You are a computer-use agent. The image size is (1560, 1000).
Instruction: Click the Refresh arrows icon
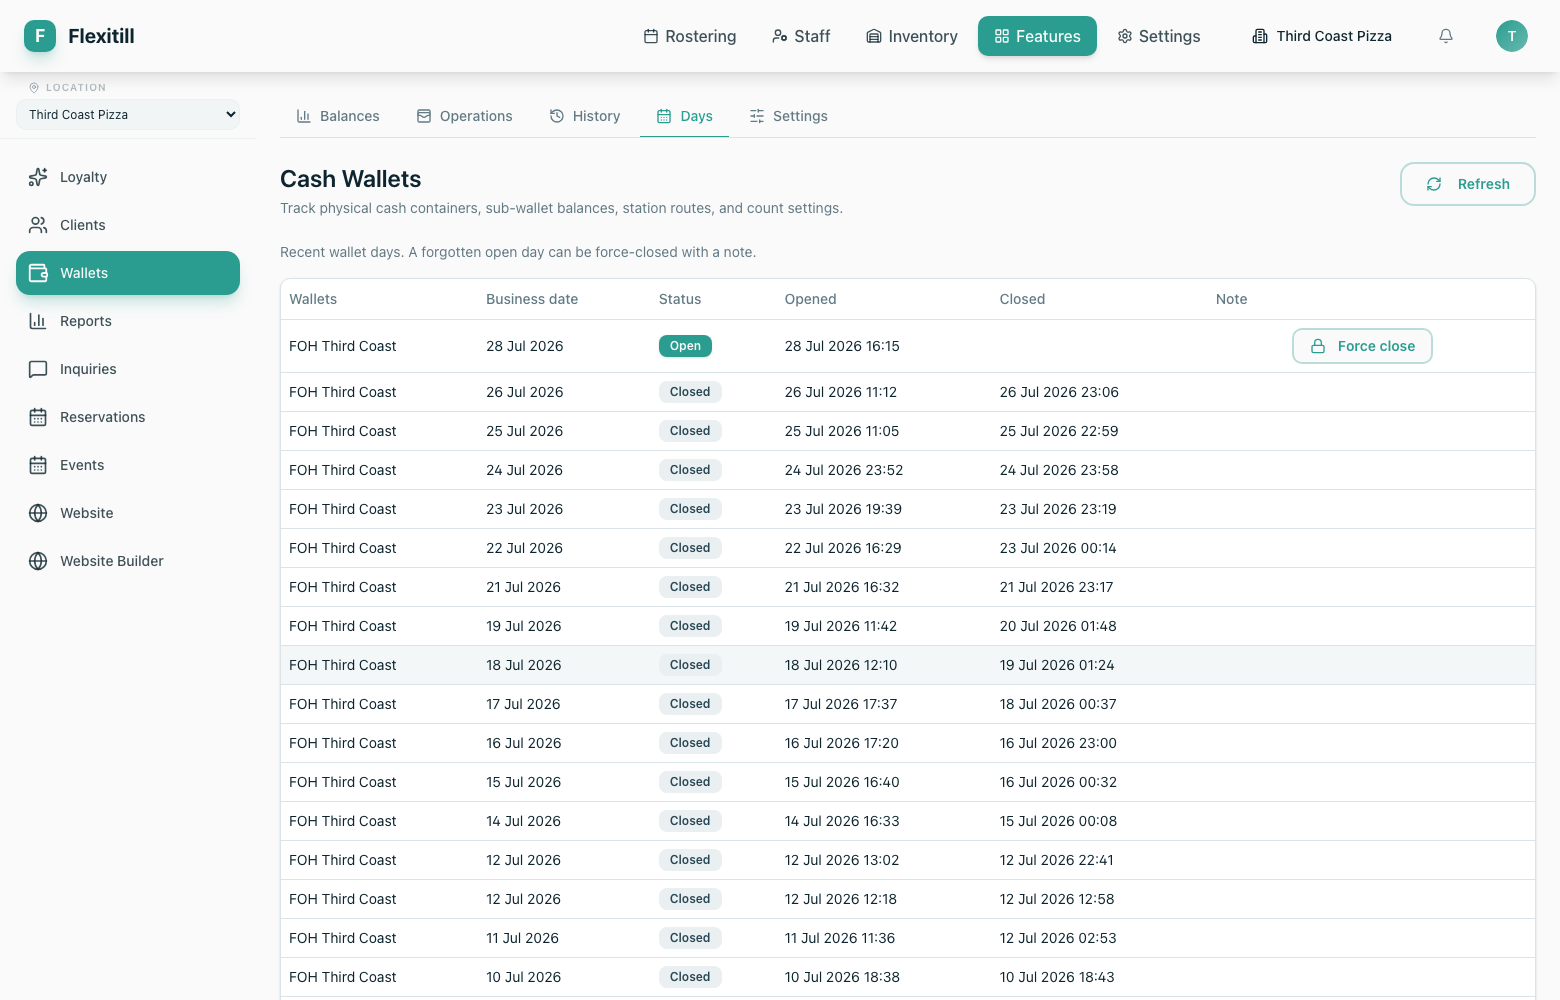pyautogui.click(x=1434, y=184)
